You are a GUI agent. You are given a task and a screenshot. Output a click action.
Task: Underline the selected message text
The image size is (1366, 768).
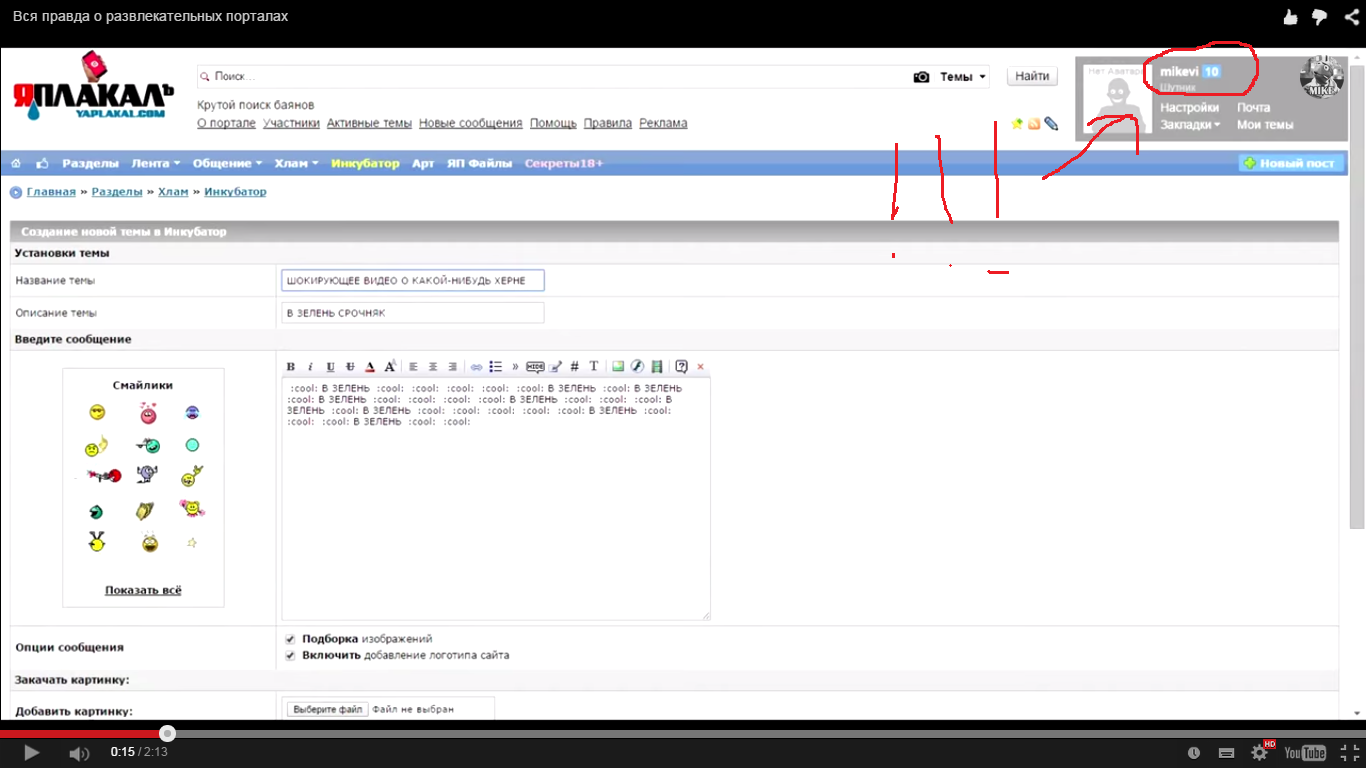tap(330, 366)
